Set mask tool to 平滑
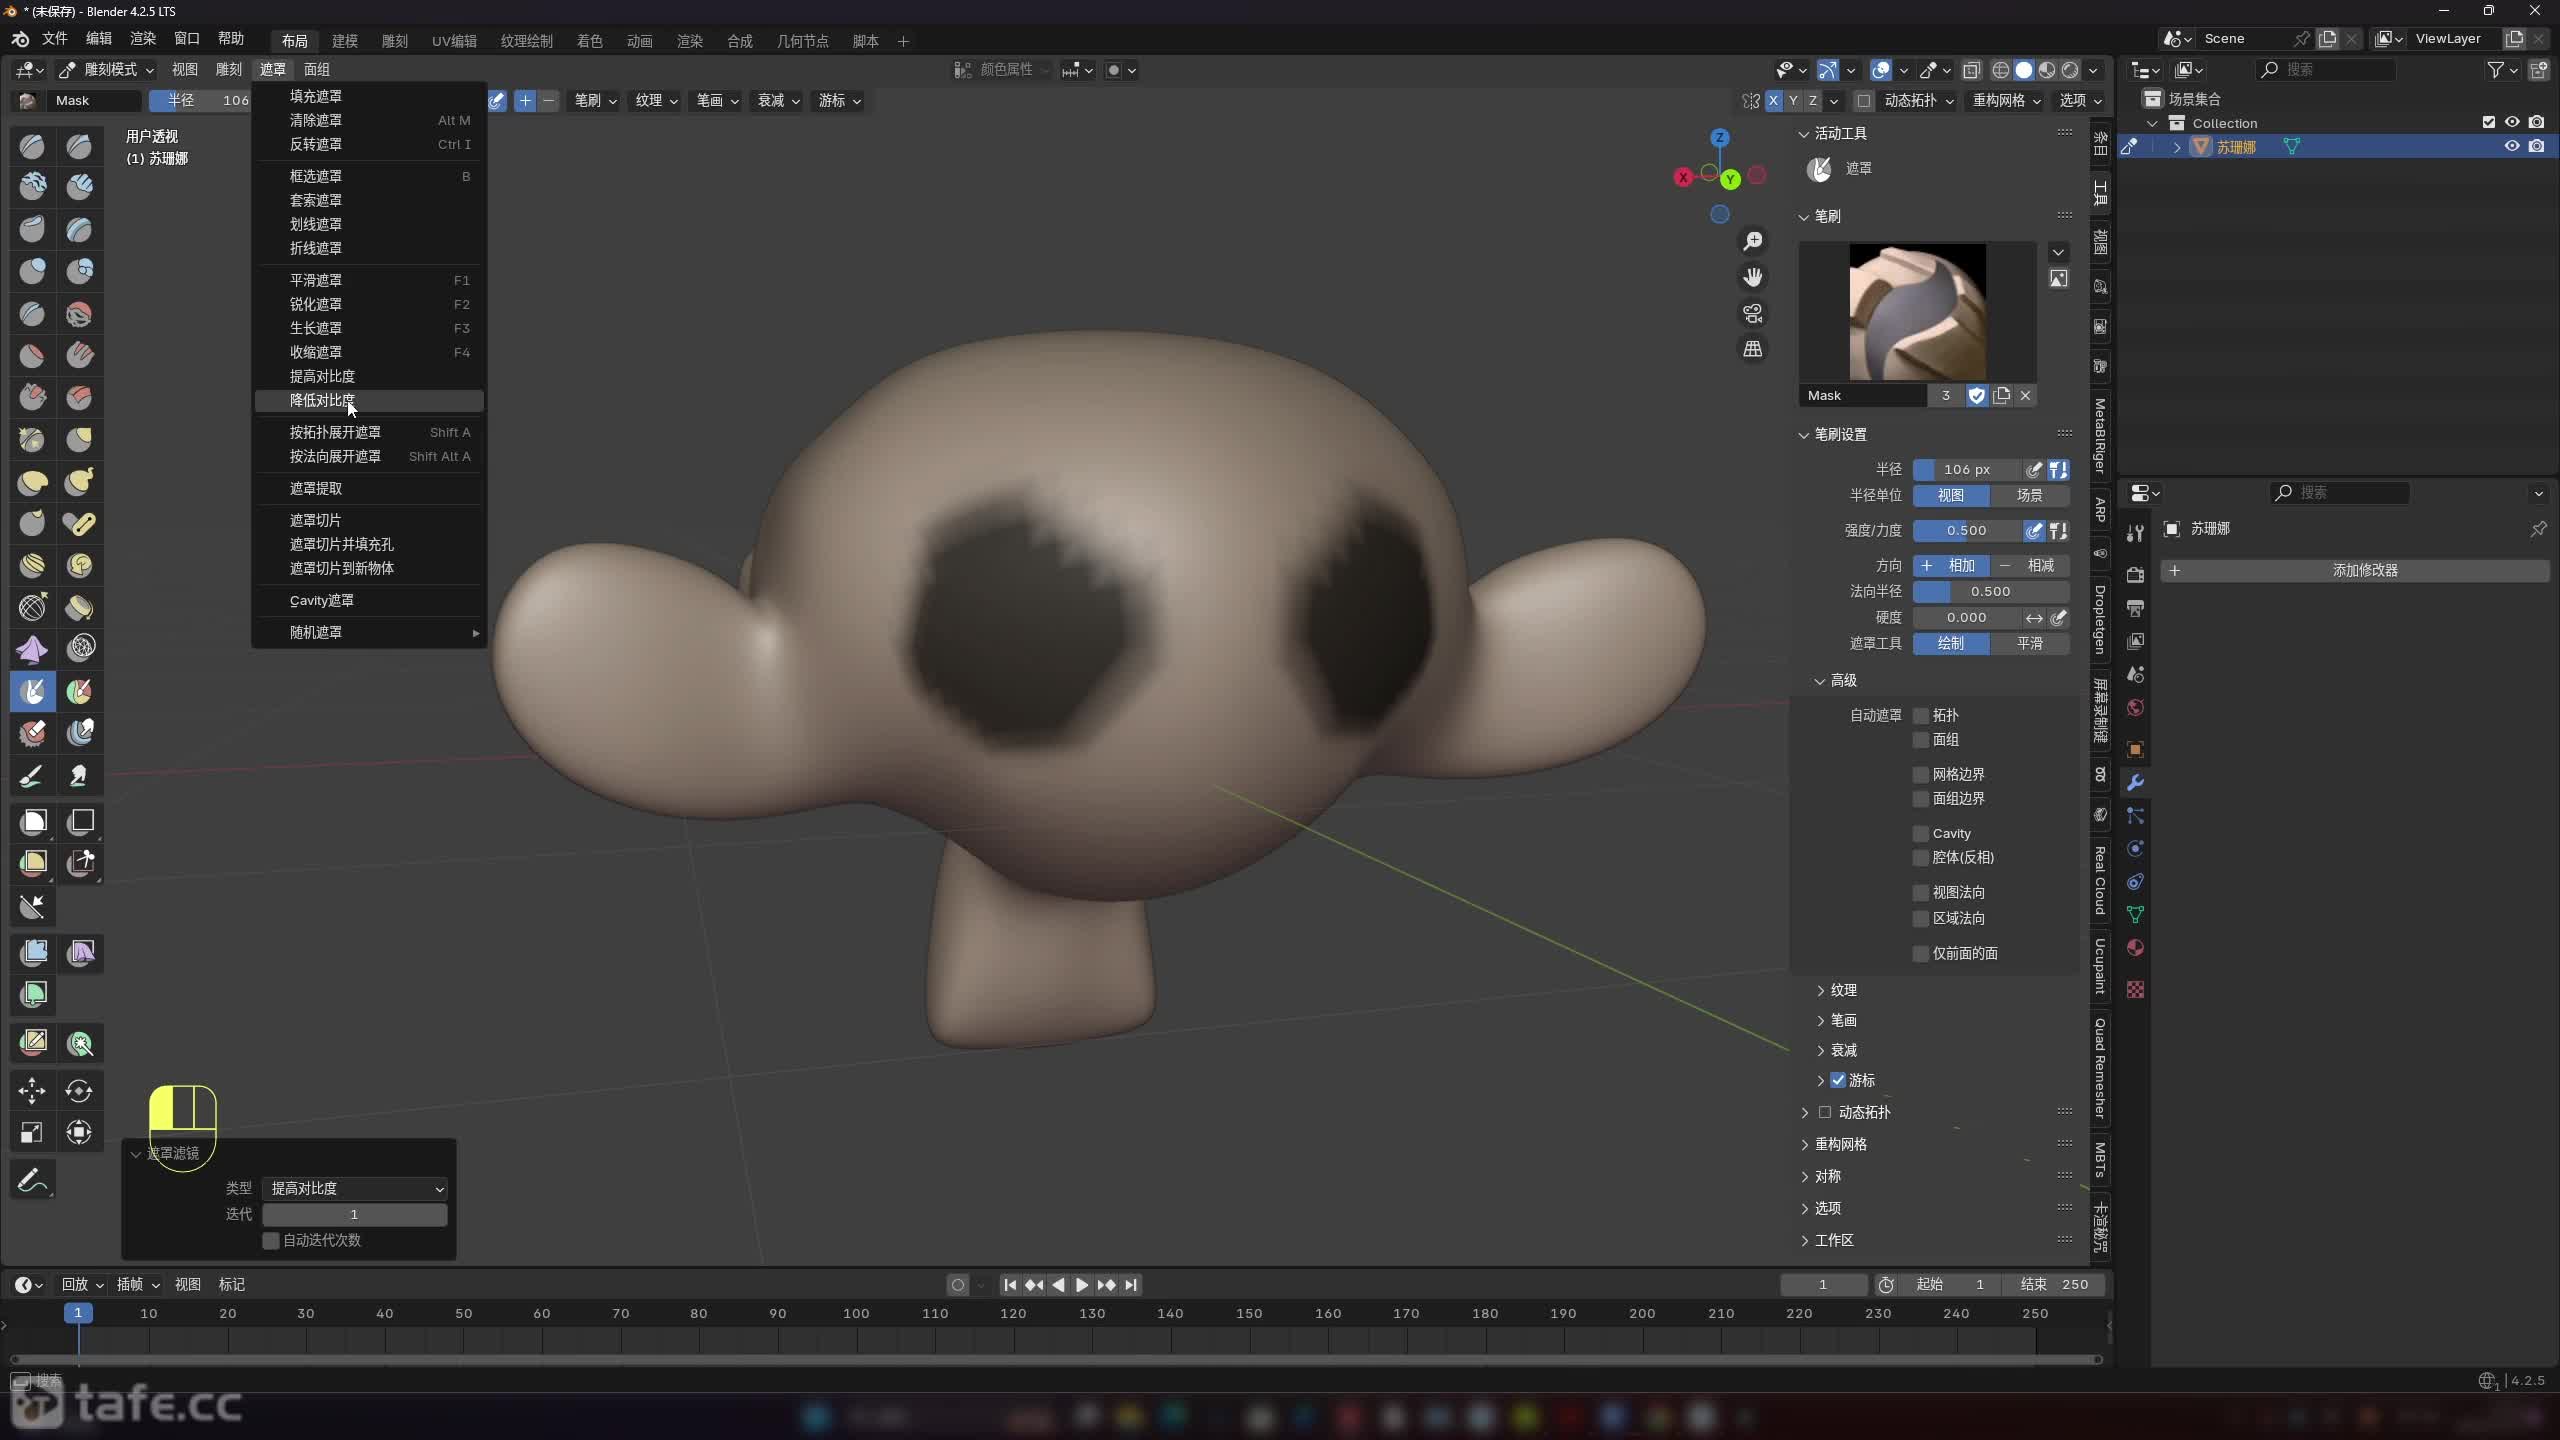 (2029, 643)
